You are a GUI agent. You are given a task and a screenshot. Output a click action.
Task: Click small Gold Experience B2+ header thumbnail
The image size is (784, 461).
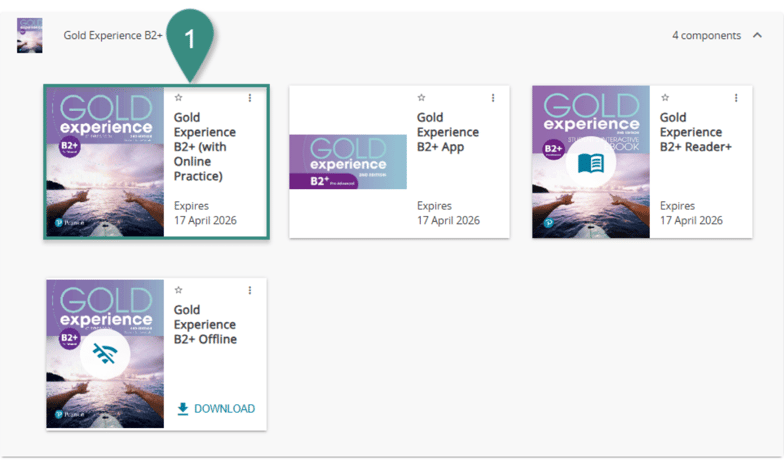[29, 35]
